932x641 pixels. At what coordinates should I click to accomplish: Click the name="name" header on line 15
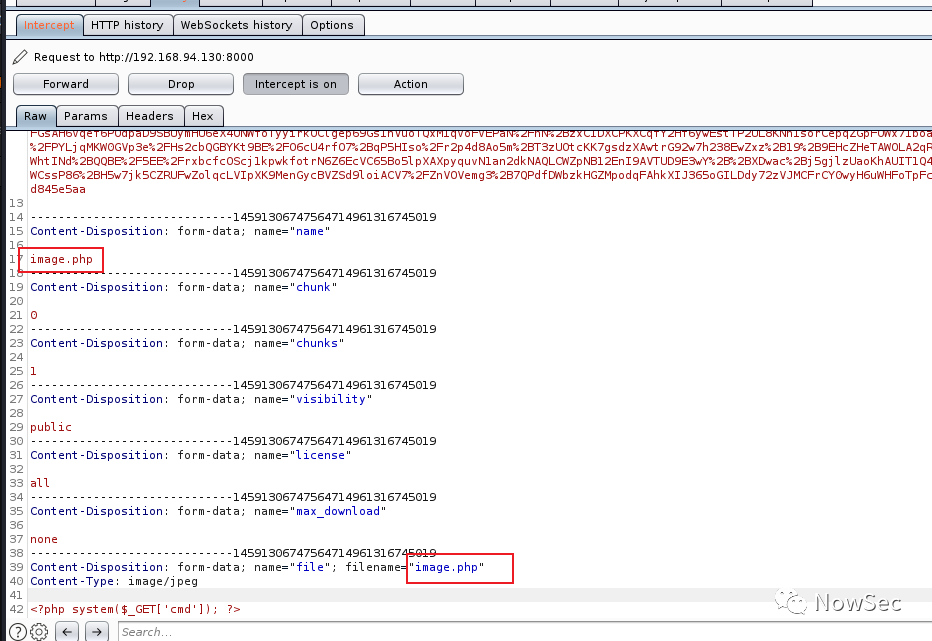[x=180, y=231]
